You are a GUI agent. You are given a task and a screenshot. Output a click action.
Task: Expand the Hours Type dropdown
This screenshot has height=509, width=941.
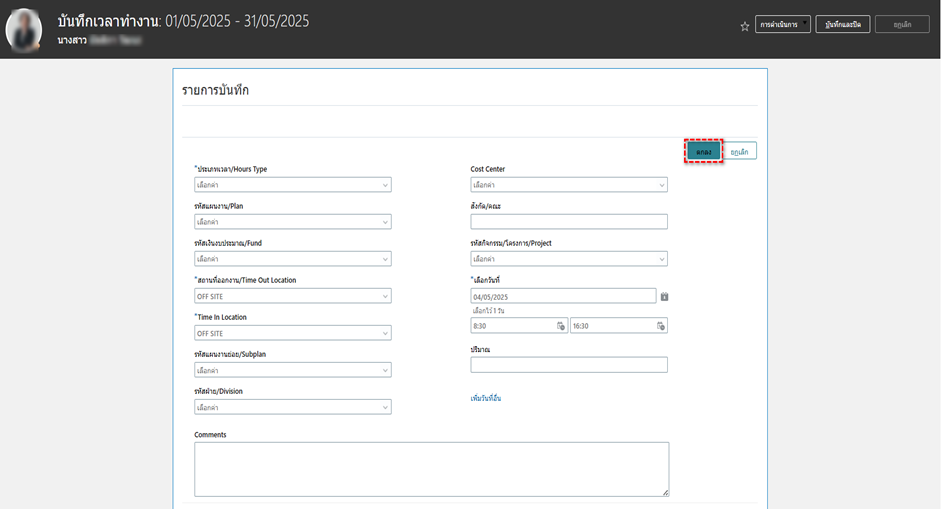coord(292,185)
